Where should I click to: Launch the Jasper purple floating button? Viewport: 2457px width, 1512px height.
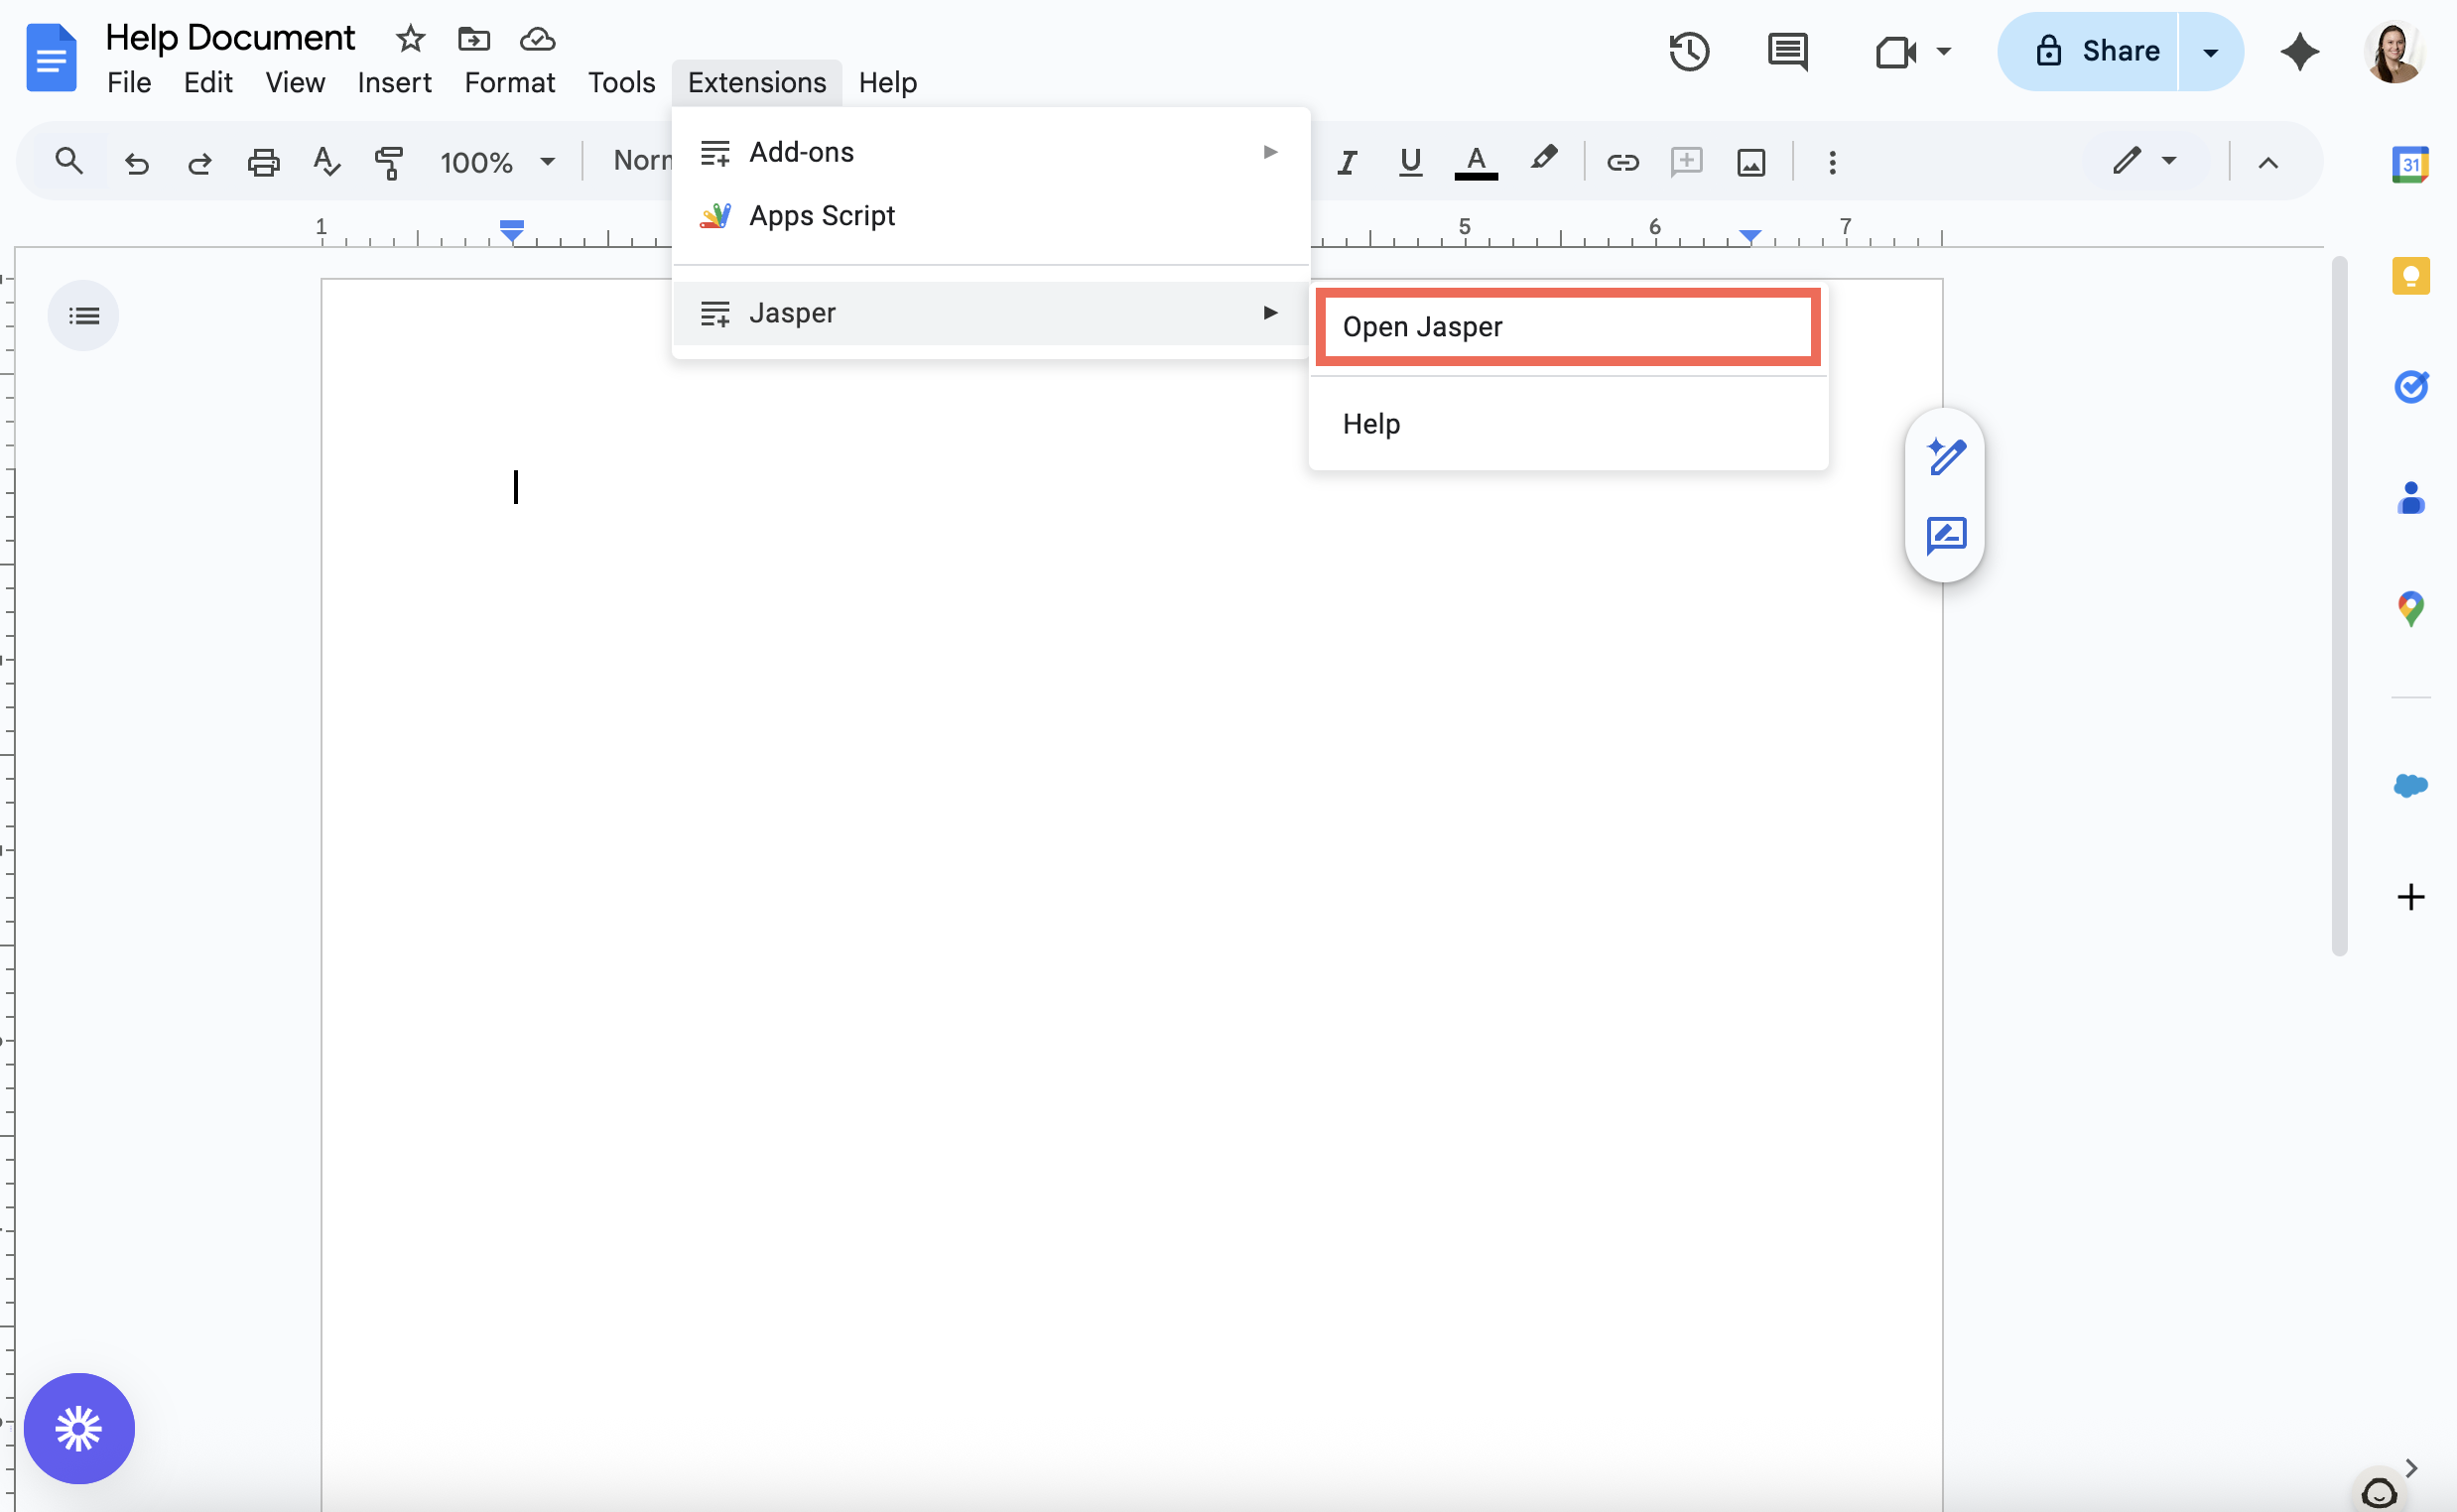tap(79, 1428)
